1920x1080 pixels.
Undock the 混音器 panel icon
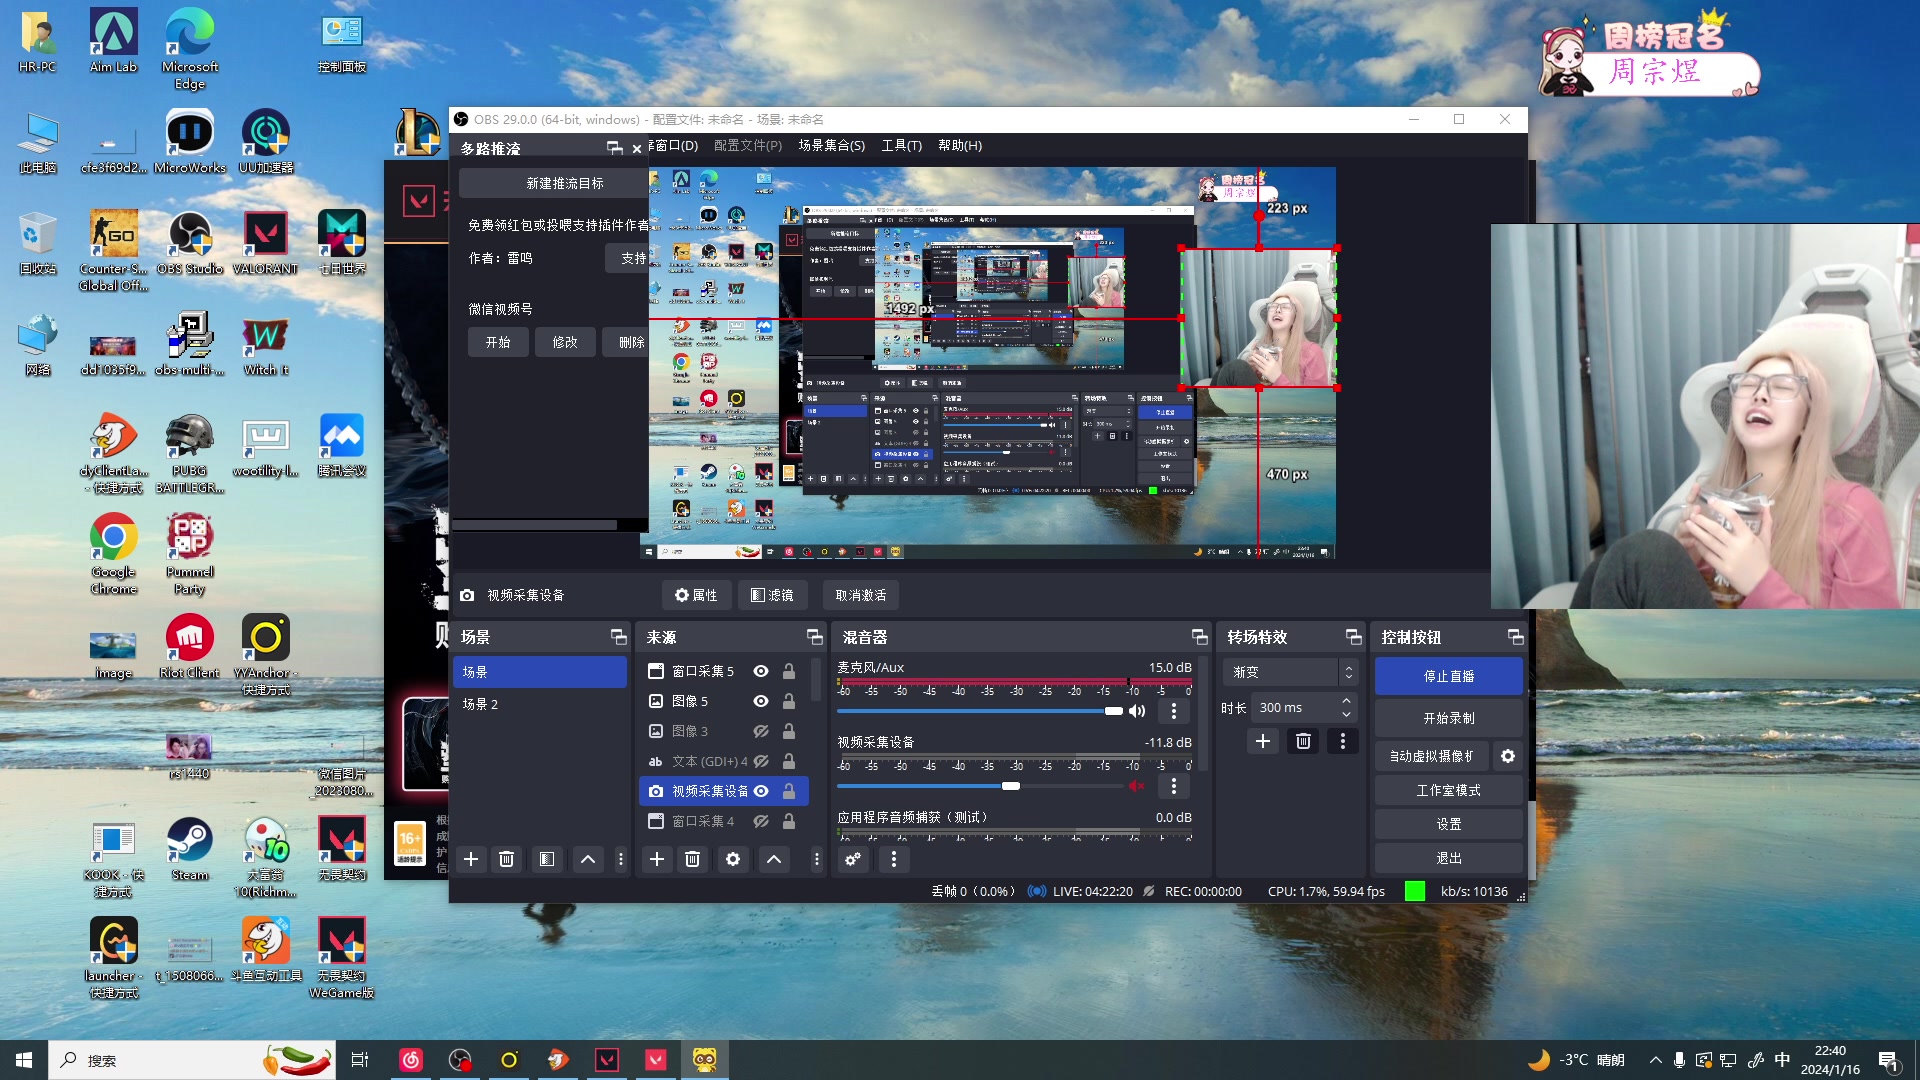(x=1199, y=637)
